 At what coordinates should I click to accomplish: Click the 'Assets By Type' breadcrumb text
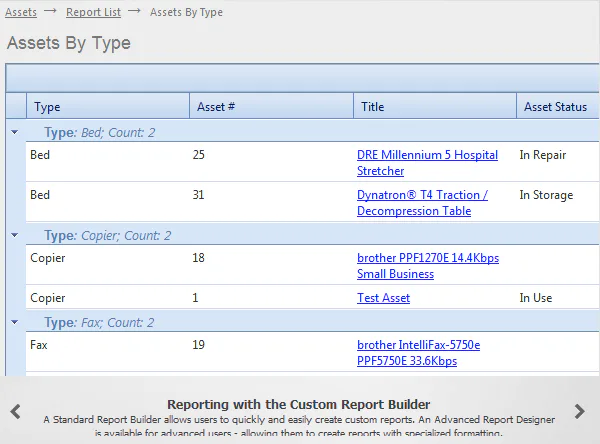tap(186, 12)
